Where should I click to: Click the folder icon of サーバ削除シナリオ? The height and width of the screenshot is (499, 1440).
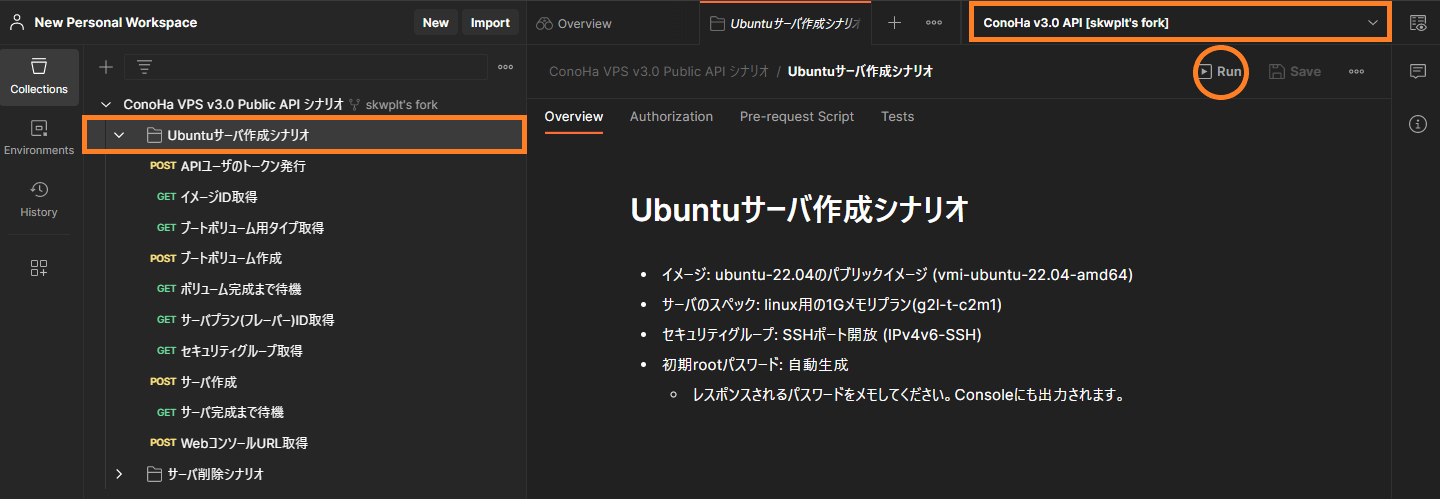click(154, 473)
